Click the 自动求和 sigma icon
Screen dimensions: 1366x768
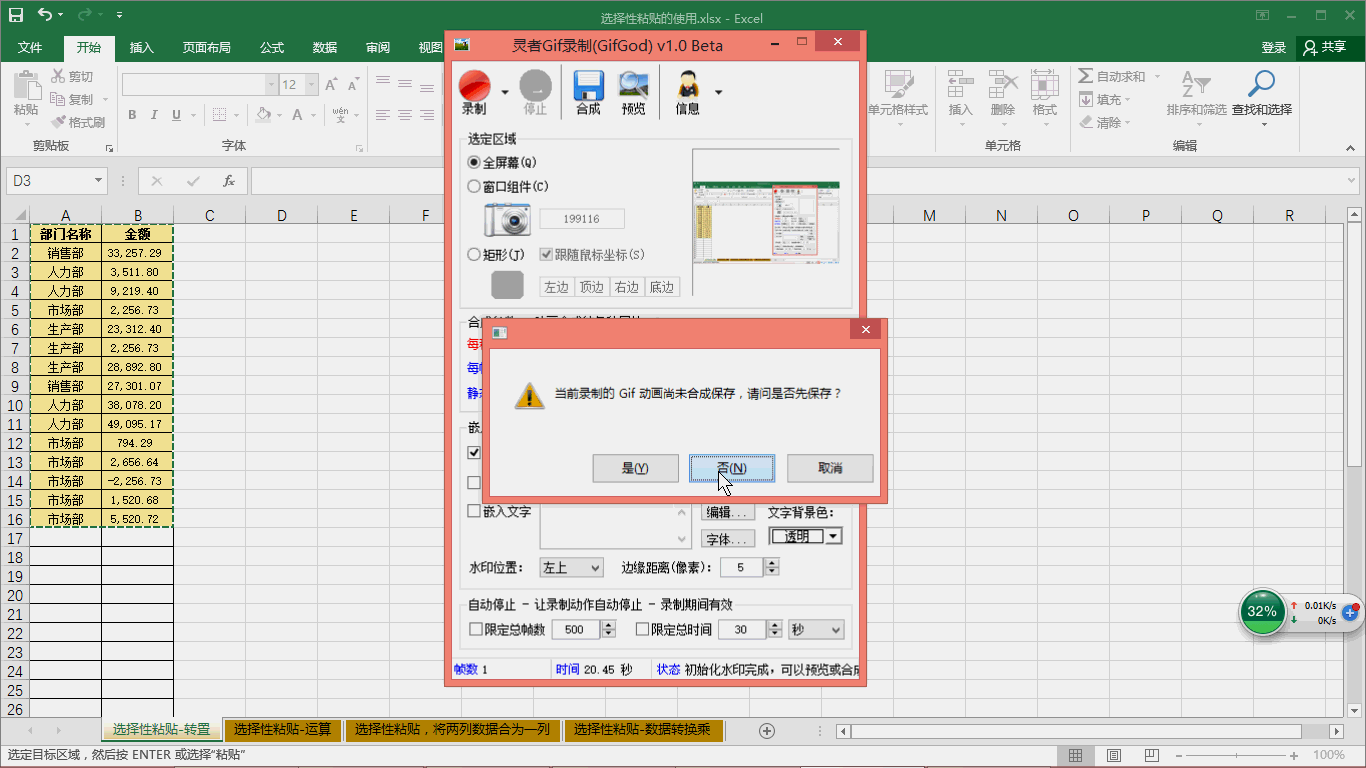pos(1085,77)
